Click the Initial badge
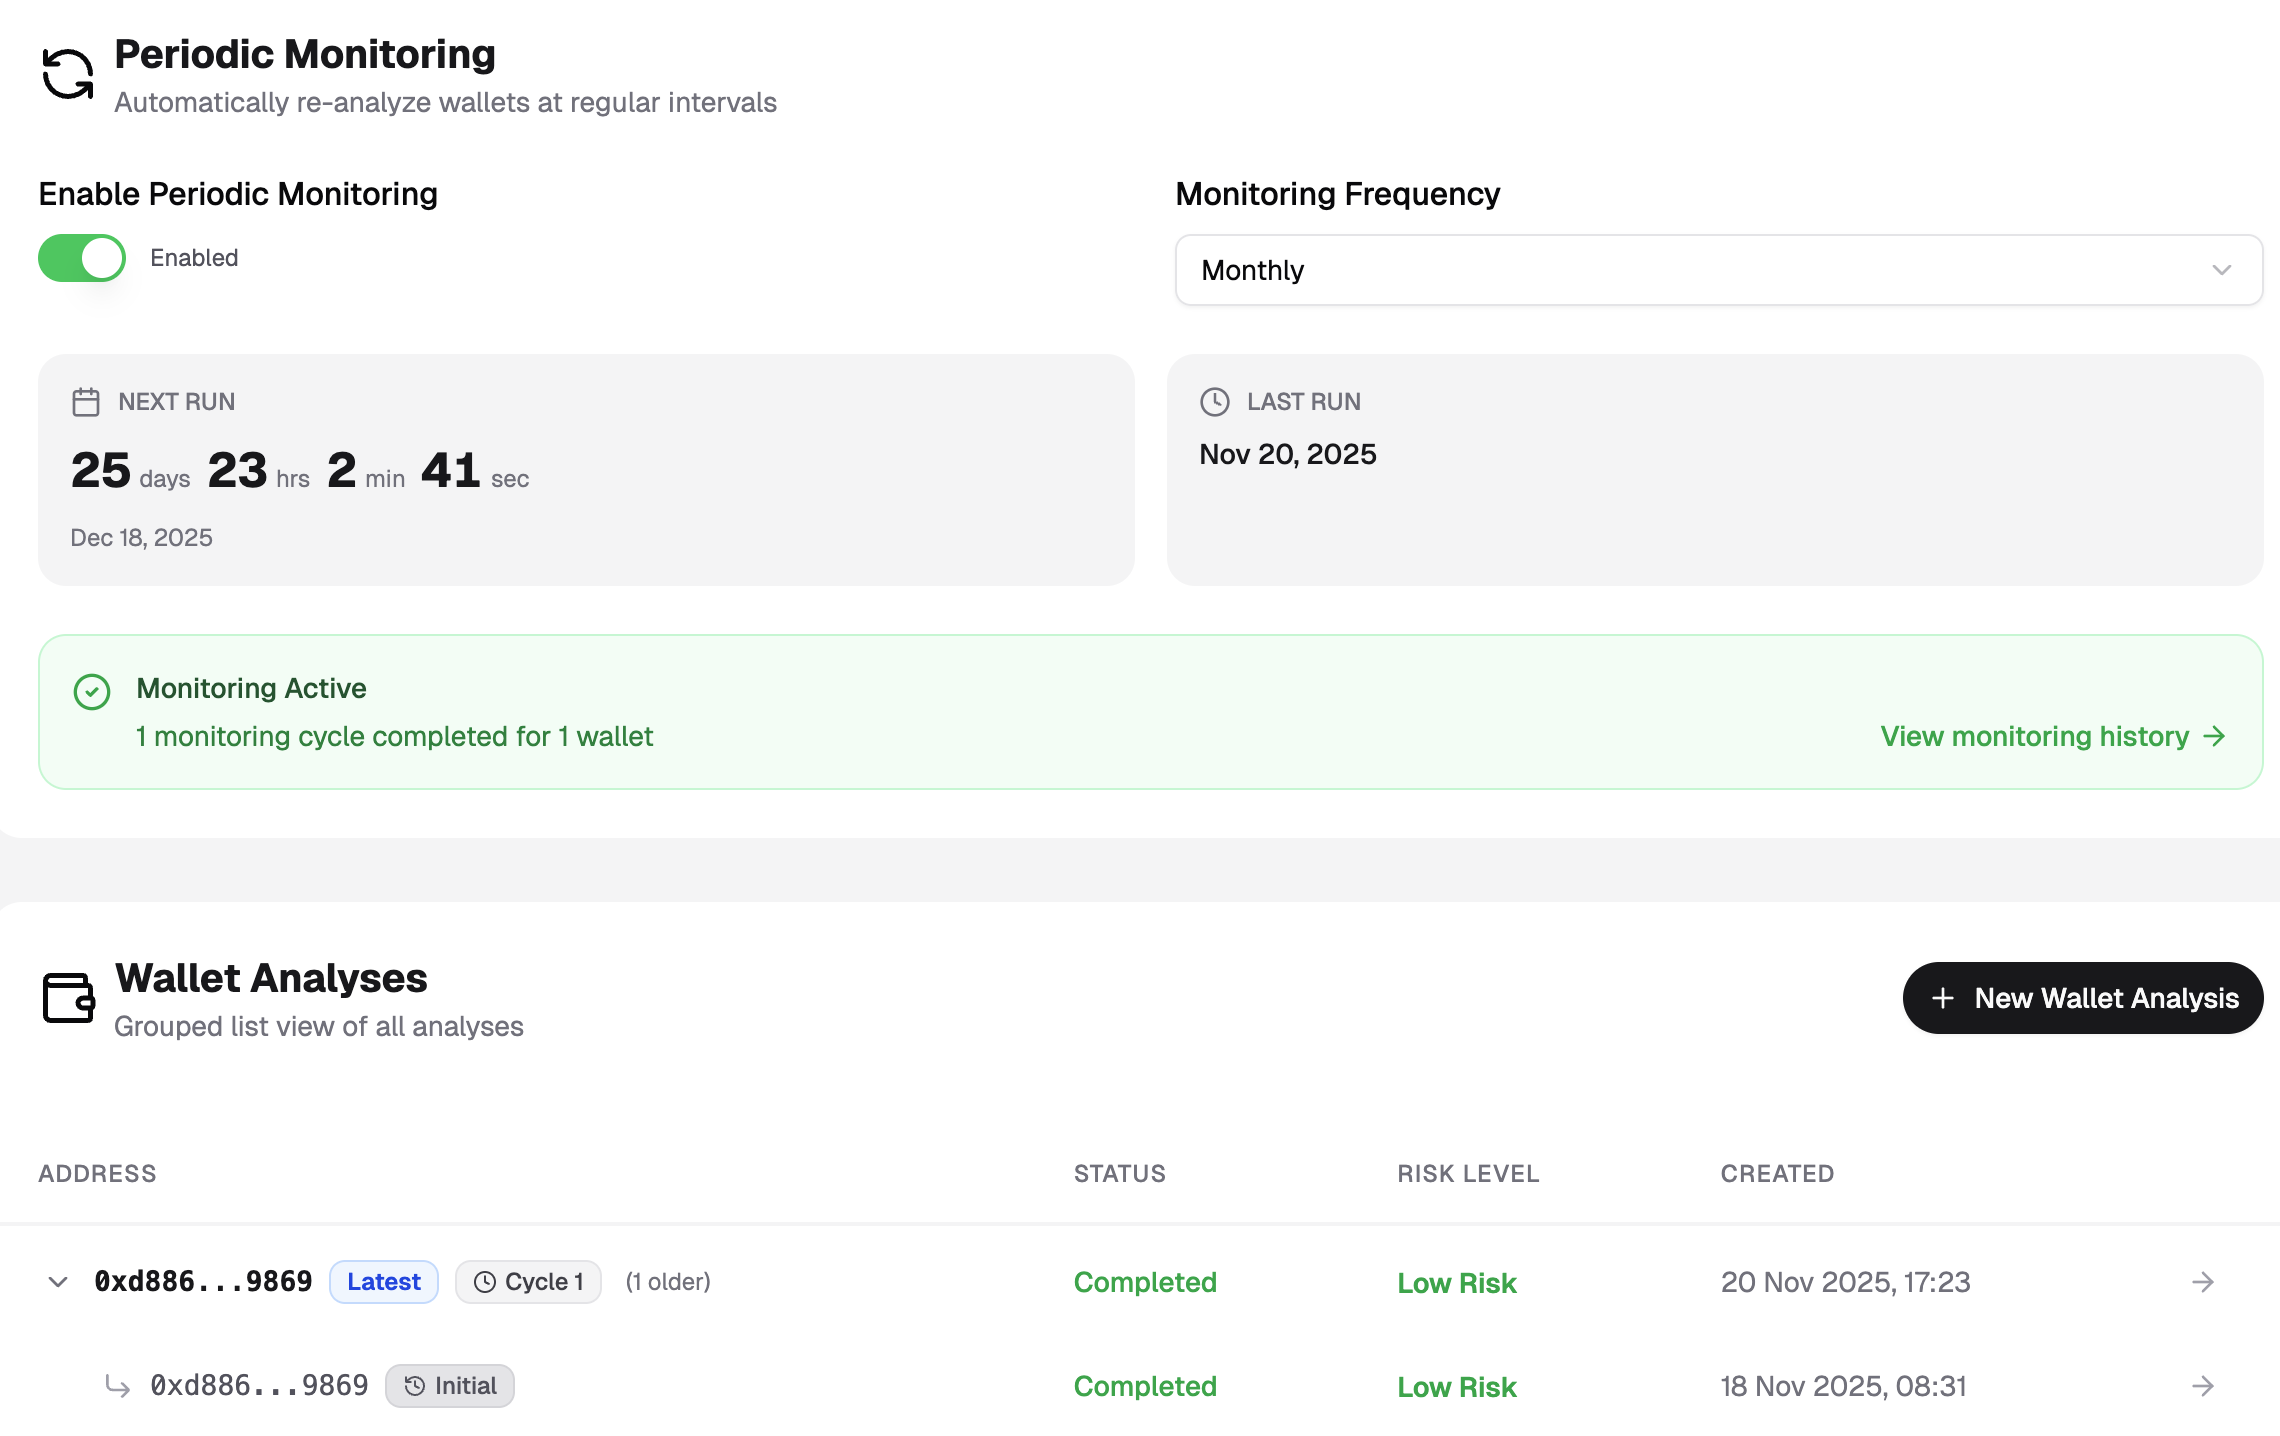Viewport: 2280px width, 1436px height. 450,1386
